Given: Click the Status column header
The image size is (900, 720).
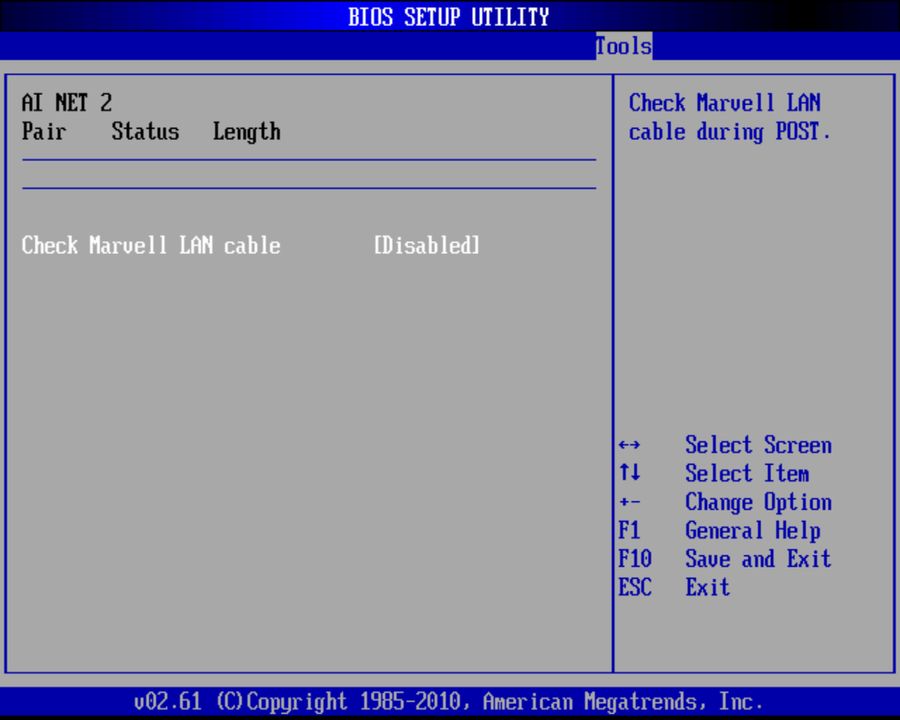Looking at the screenshot, I should pos(145,131).
